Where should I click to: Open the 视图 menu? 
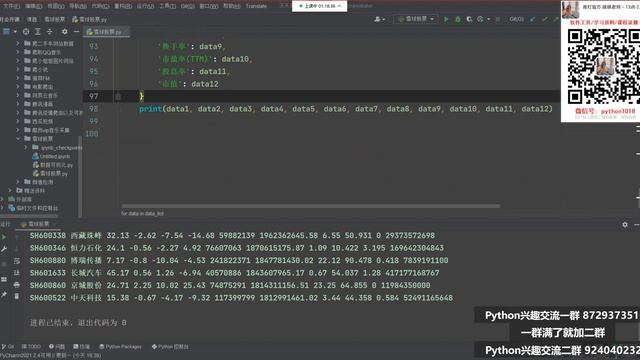[x=56, y=6]
